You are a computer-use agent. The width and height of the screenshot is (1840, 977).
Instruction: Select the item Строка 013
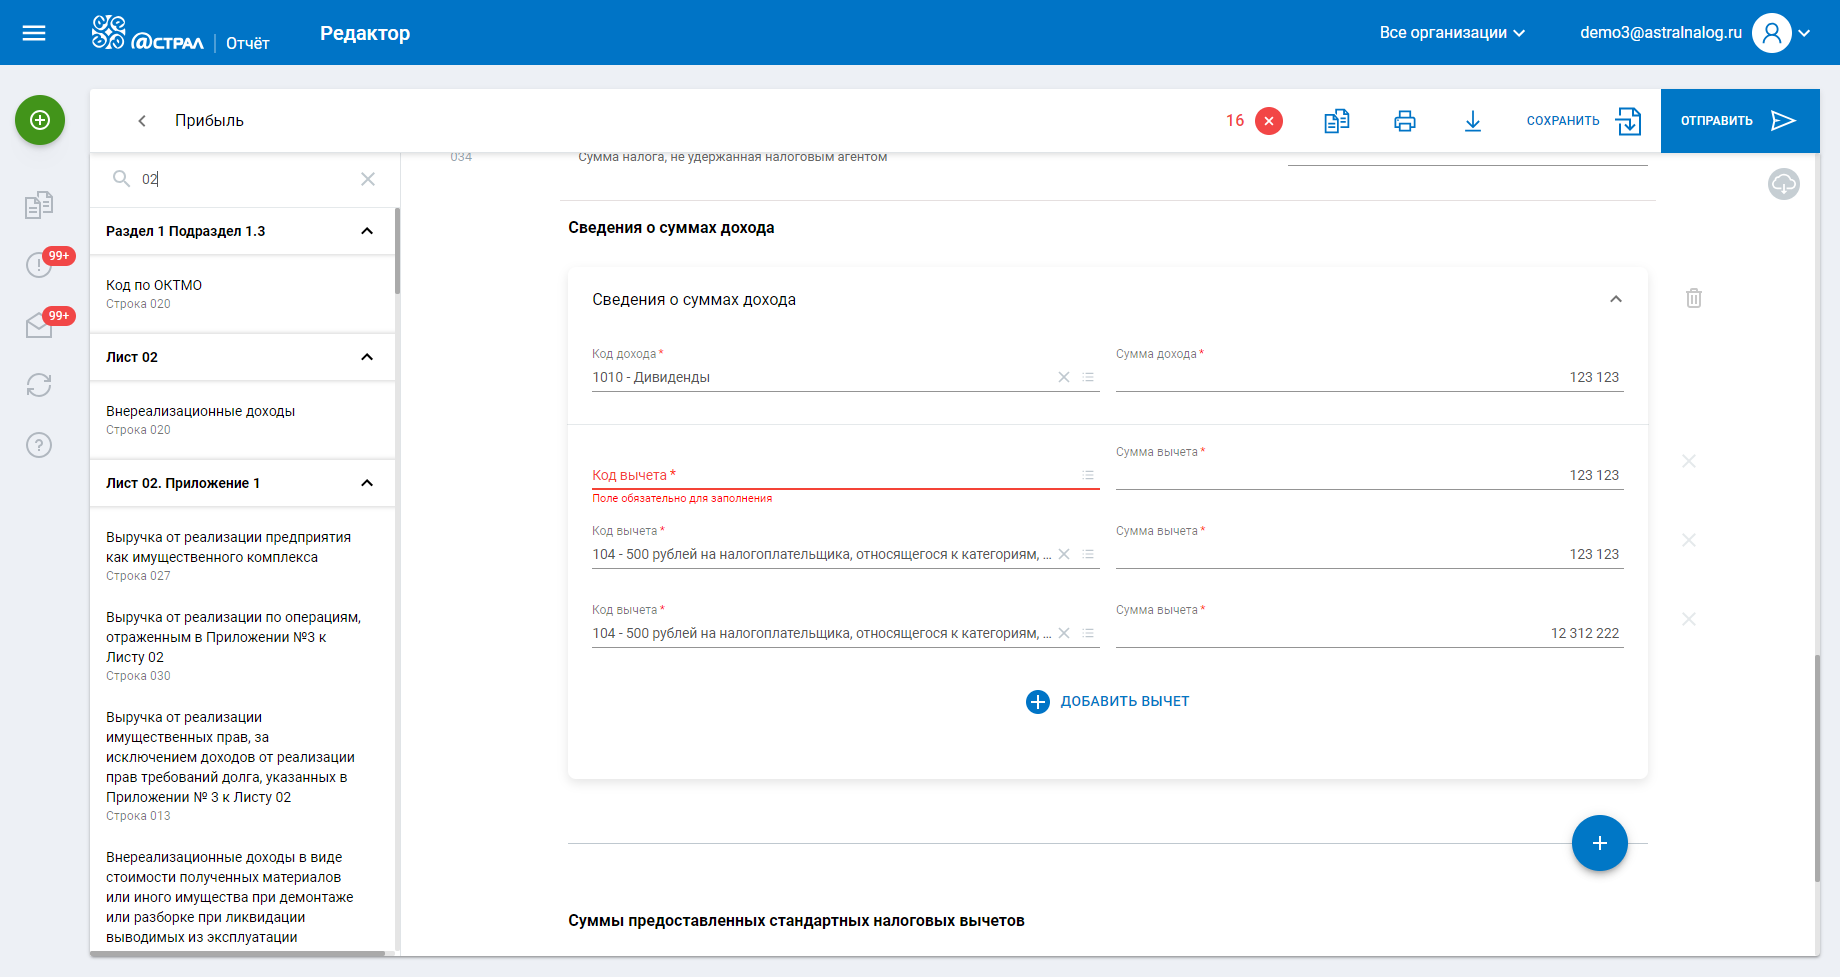click(243, 766)
